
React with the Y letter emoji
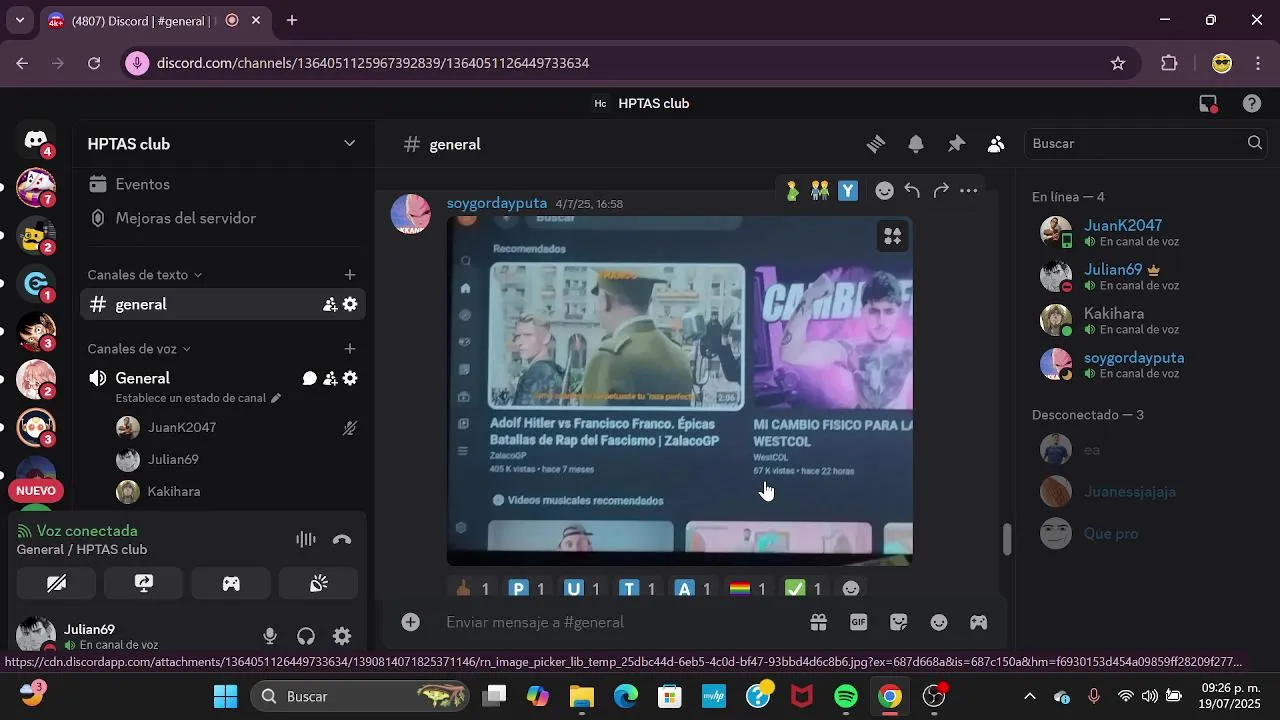(x=848, y=190)
